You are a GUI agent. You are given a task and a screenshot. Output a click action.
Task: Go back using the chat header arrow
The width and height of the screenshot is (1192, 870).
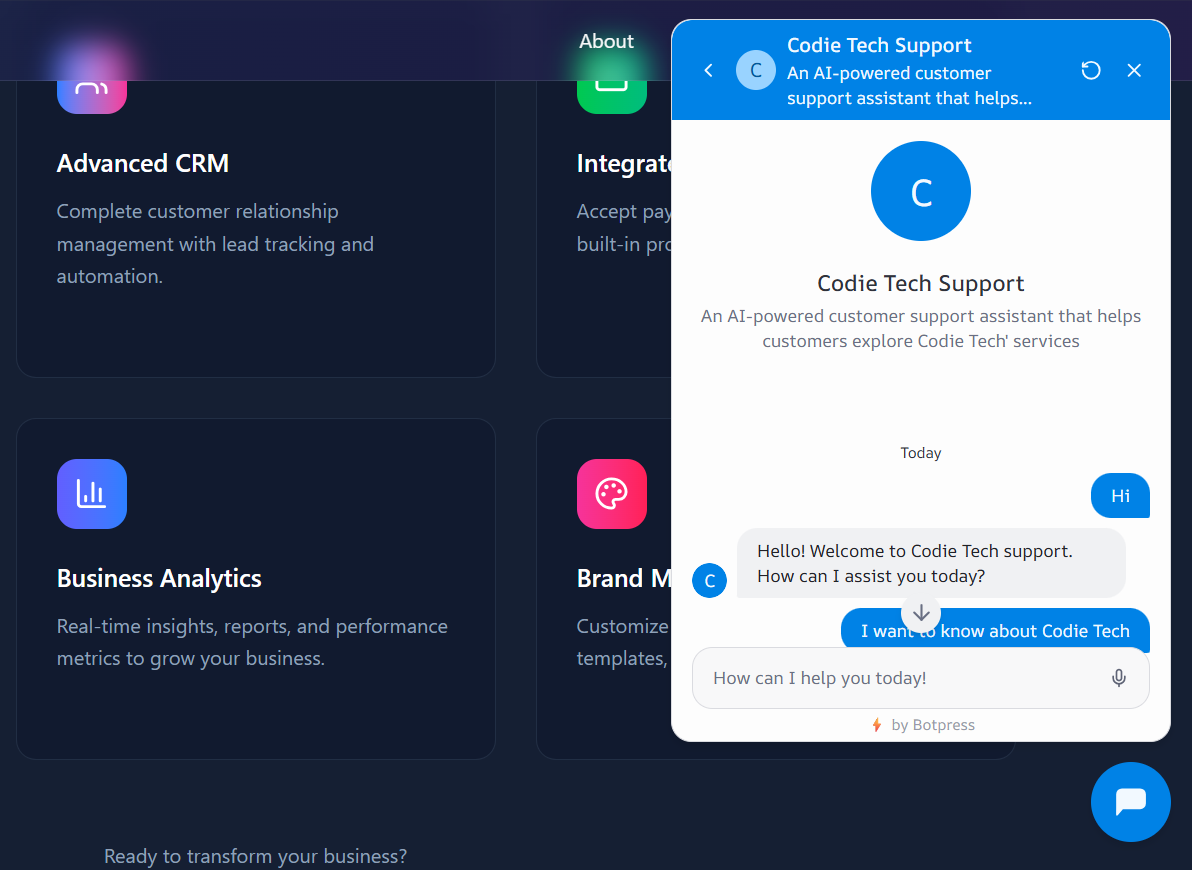[709, 71]
